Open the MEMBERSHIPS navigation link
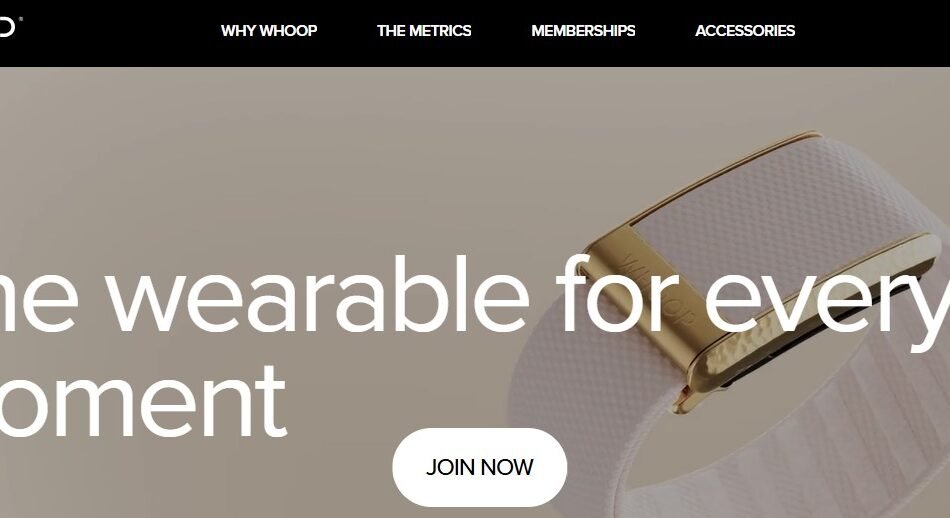The height and width of the screenshot is (518, 950). coord(583,31)
